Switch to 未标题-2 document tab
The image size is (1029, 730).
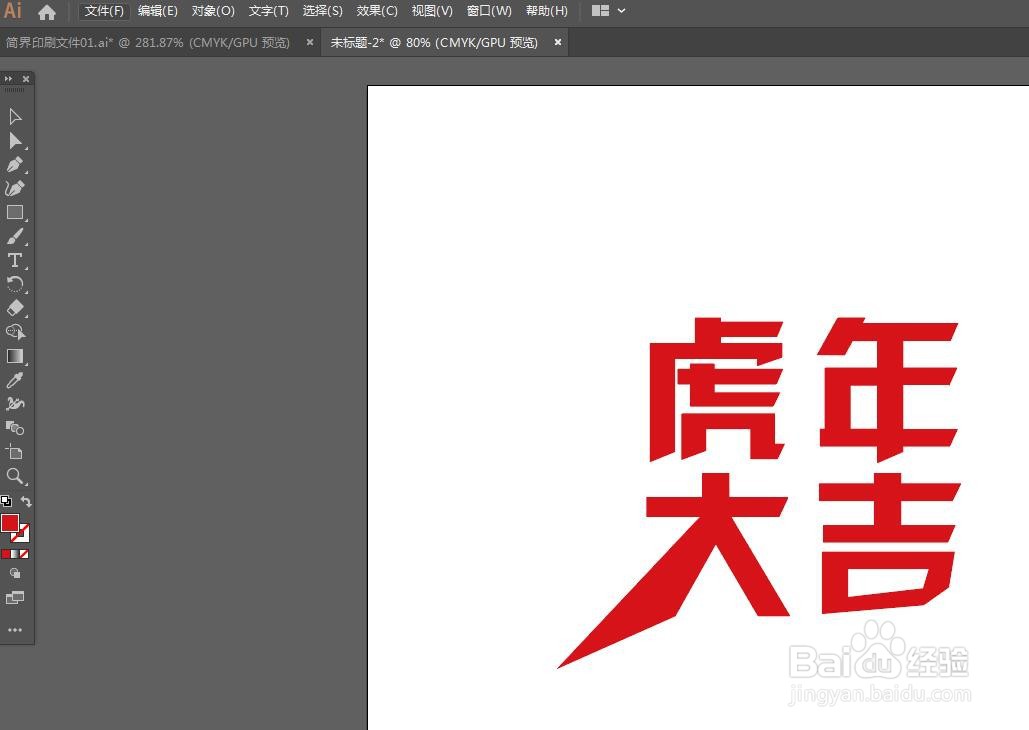point(434,43)
